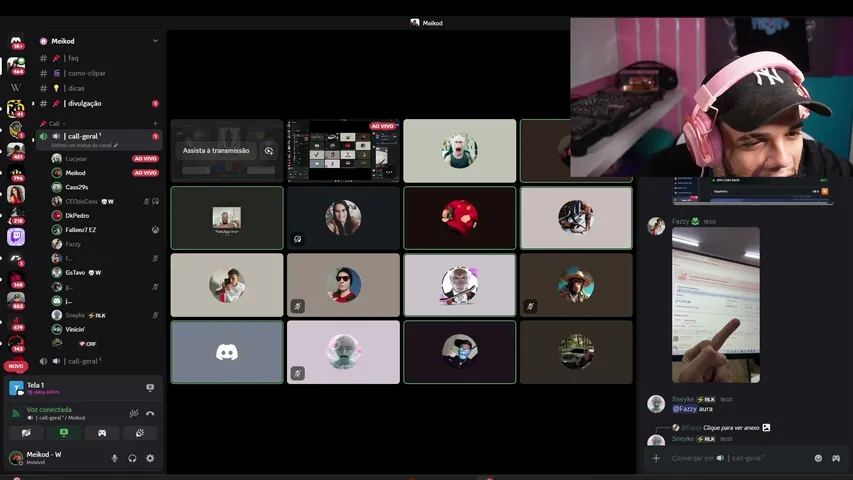
Task: Select tile with cowboy hat avatar
Action: point(576,285)
